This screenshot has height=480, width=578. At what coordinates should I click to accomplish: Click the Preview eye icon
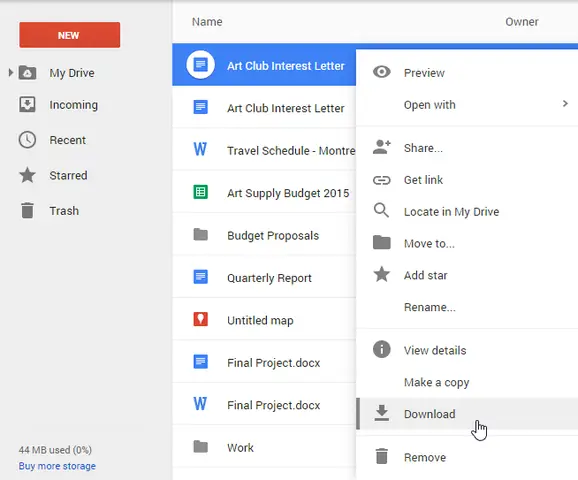382,72
